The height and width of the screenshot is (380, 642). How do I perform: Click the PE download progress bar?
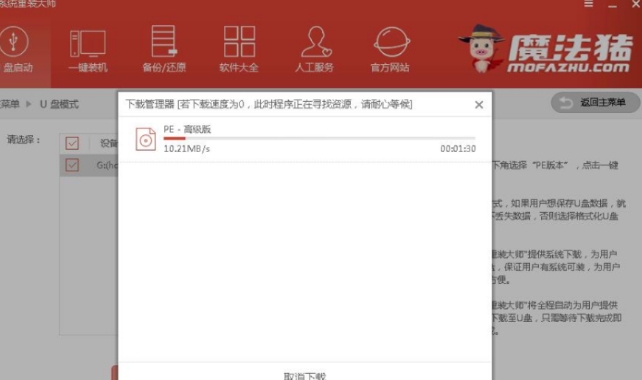pyautogui.click(x=319, y=139)
